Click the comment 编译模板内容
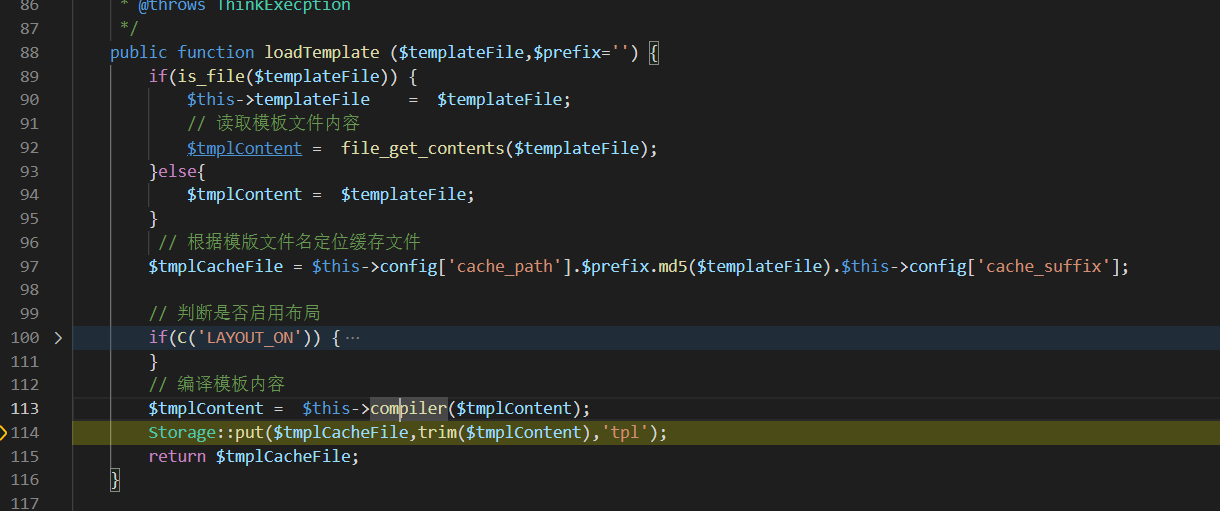 click(x=217, y=384)
